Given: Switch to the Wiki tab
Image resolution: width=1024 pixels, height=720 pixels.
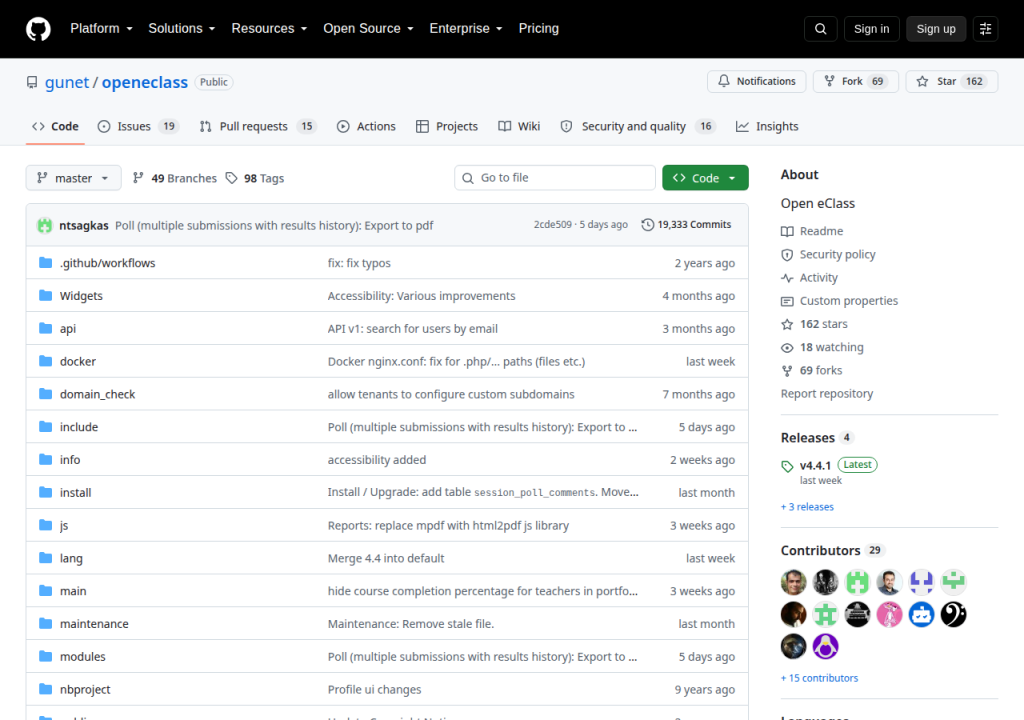Looking at the screenshot, I should 519,127.
